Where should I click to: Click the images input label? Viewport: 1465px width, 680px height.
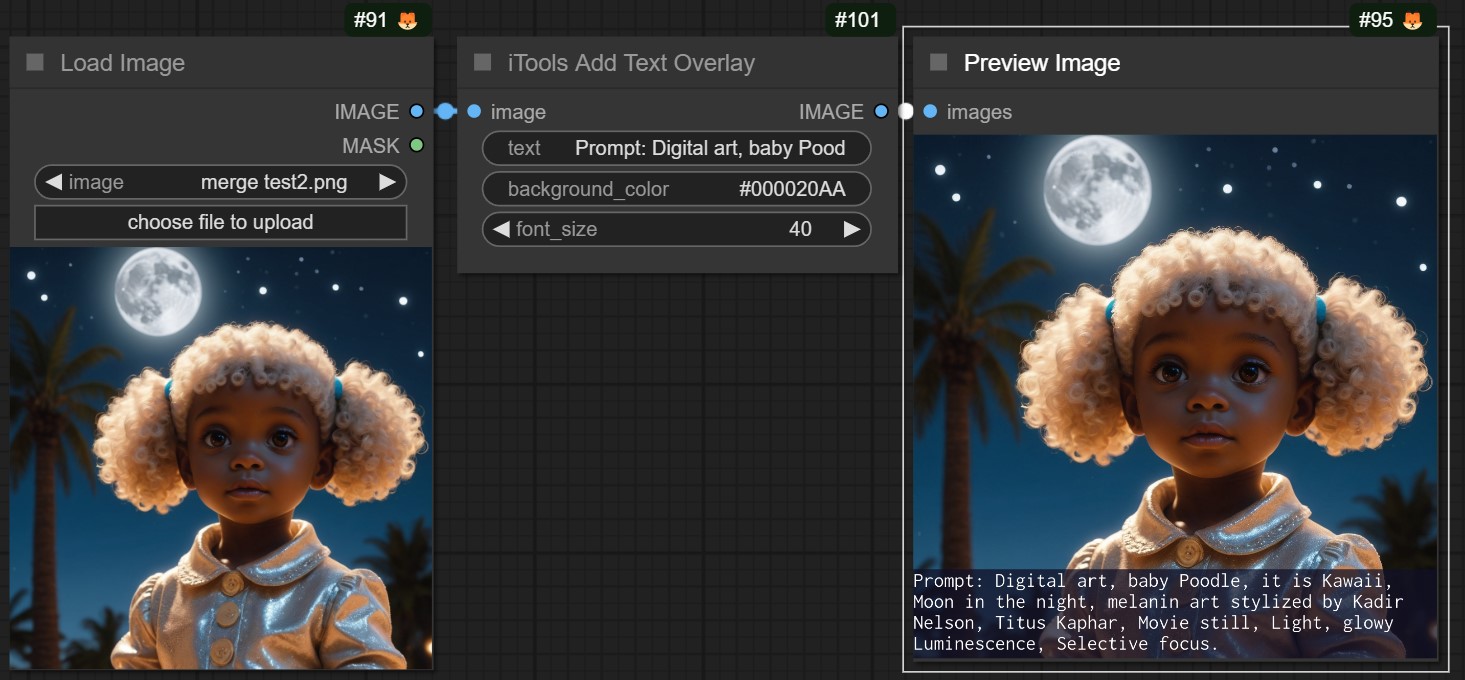pyautogui.click(x=979, y=112)
